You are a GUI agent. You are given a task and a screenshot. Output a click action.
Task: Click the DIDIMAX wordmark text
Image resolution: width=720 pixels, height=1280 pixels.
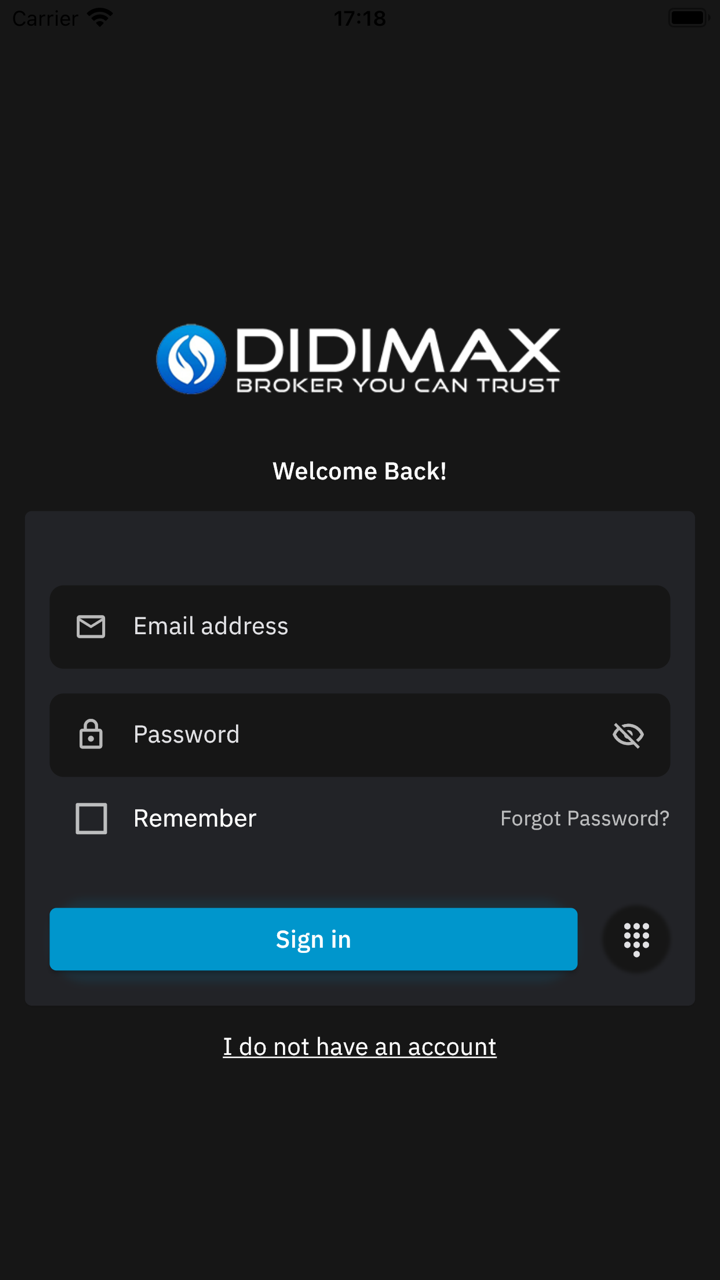(398, 350)
